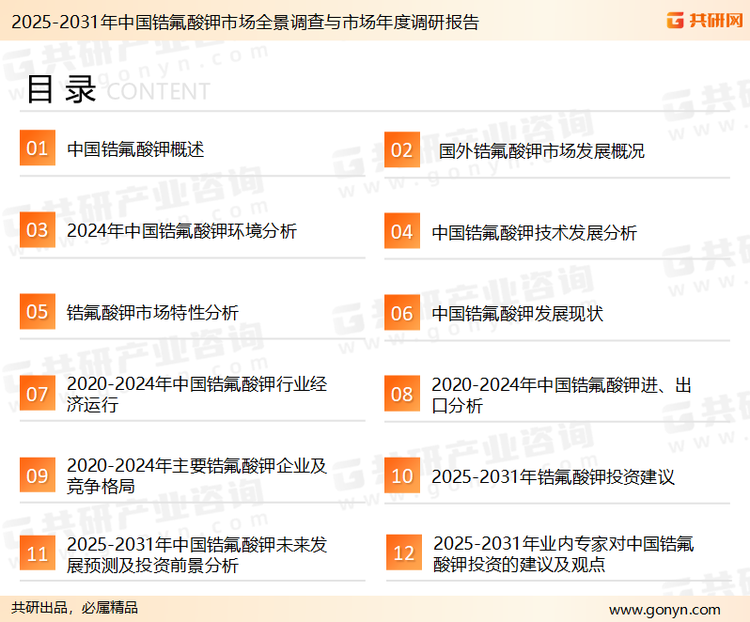Click the report title in the header

click(245, 22)
